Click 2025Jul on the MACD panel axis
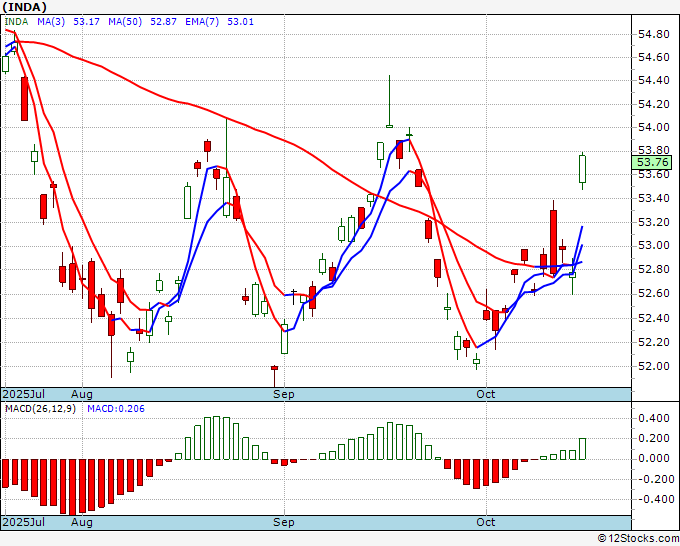 pyautogui.click(x=24, y=522)
